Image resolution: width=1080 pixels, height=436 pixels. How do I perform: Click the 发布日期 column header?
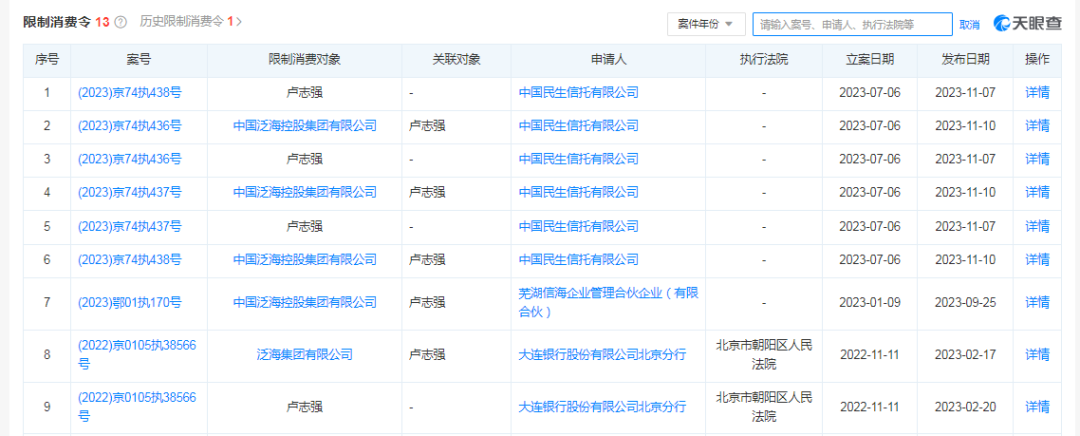(965, 60)
